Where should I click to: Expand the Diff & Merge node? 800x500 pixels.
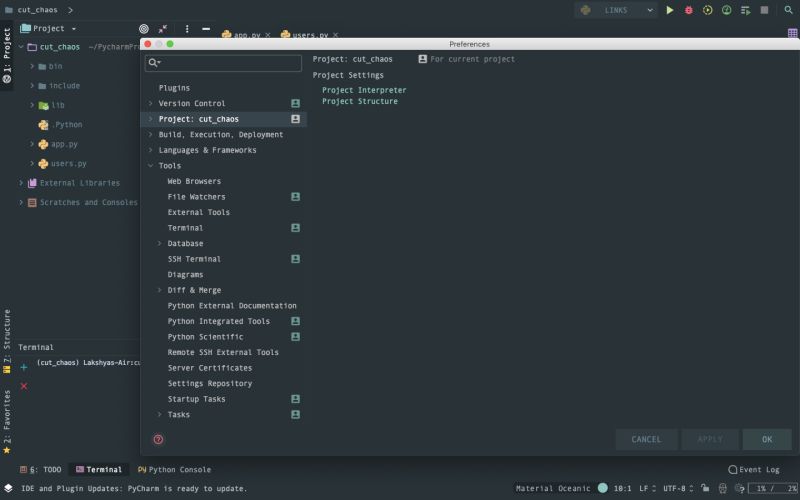(x=159, y=290)
